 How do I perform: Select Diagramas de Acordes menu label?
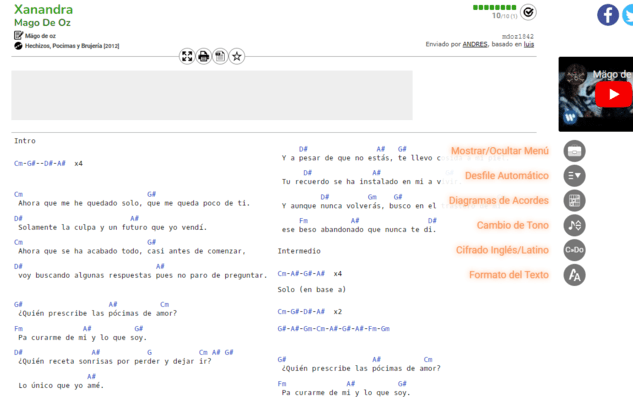tap(499, 200)
